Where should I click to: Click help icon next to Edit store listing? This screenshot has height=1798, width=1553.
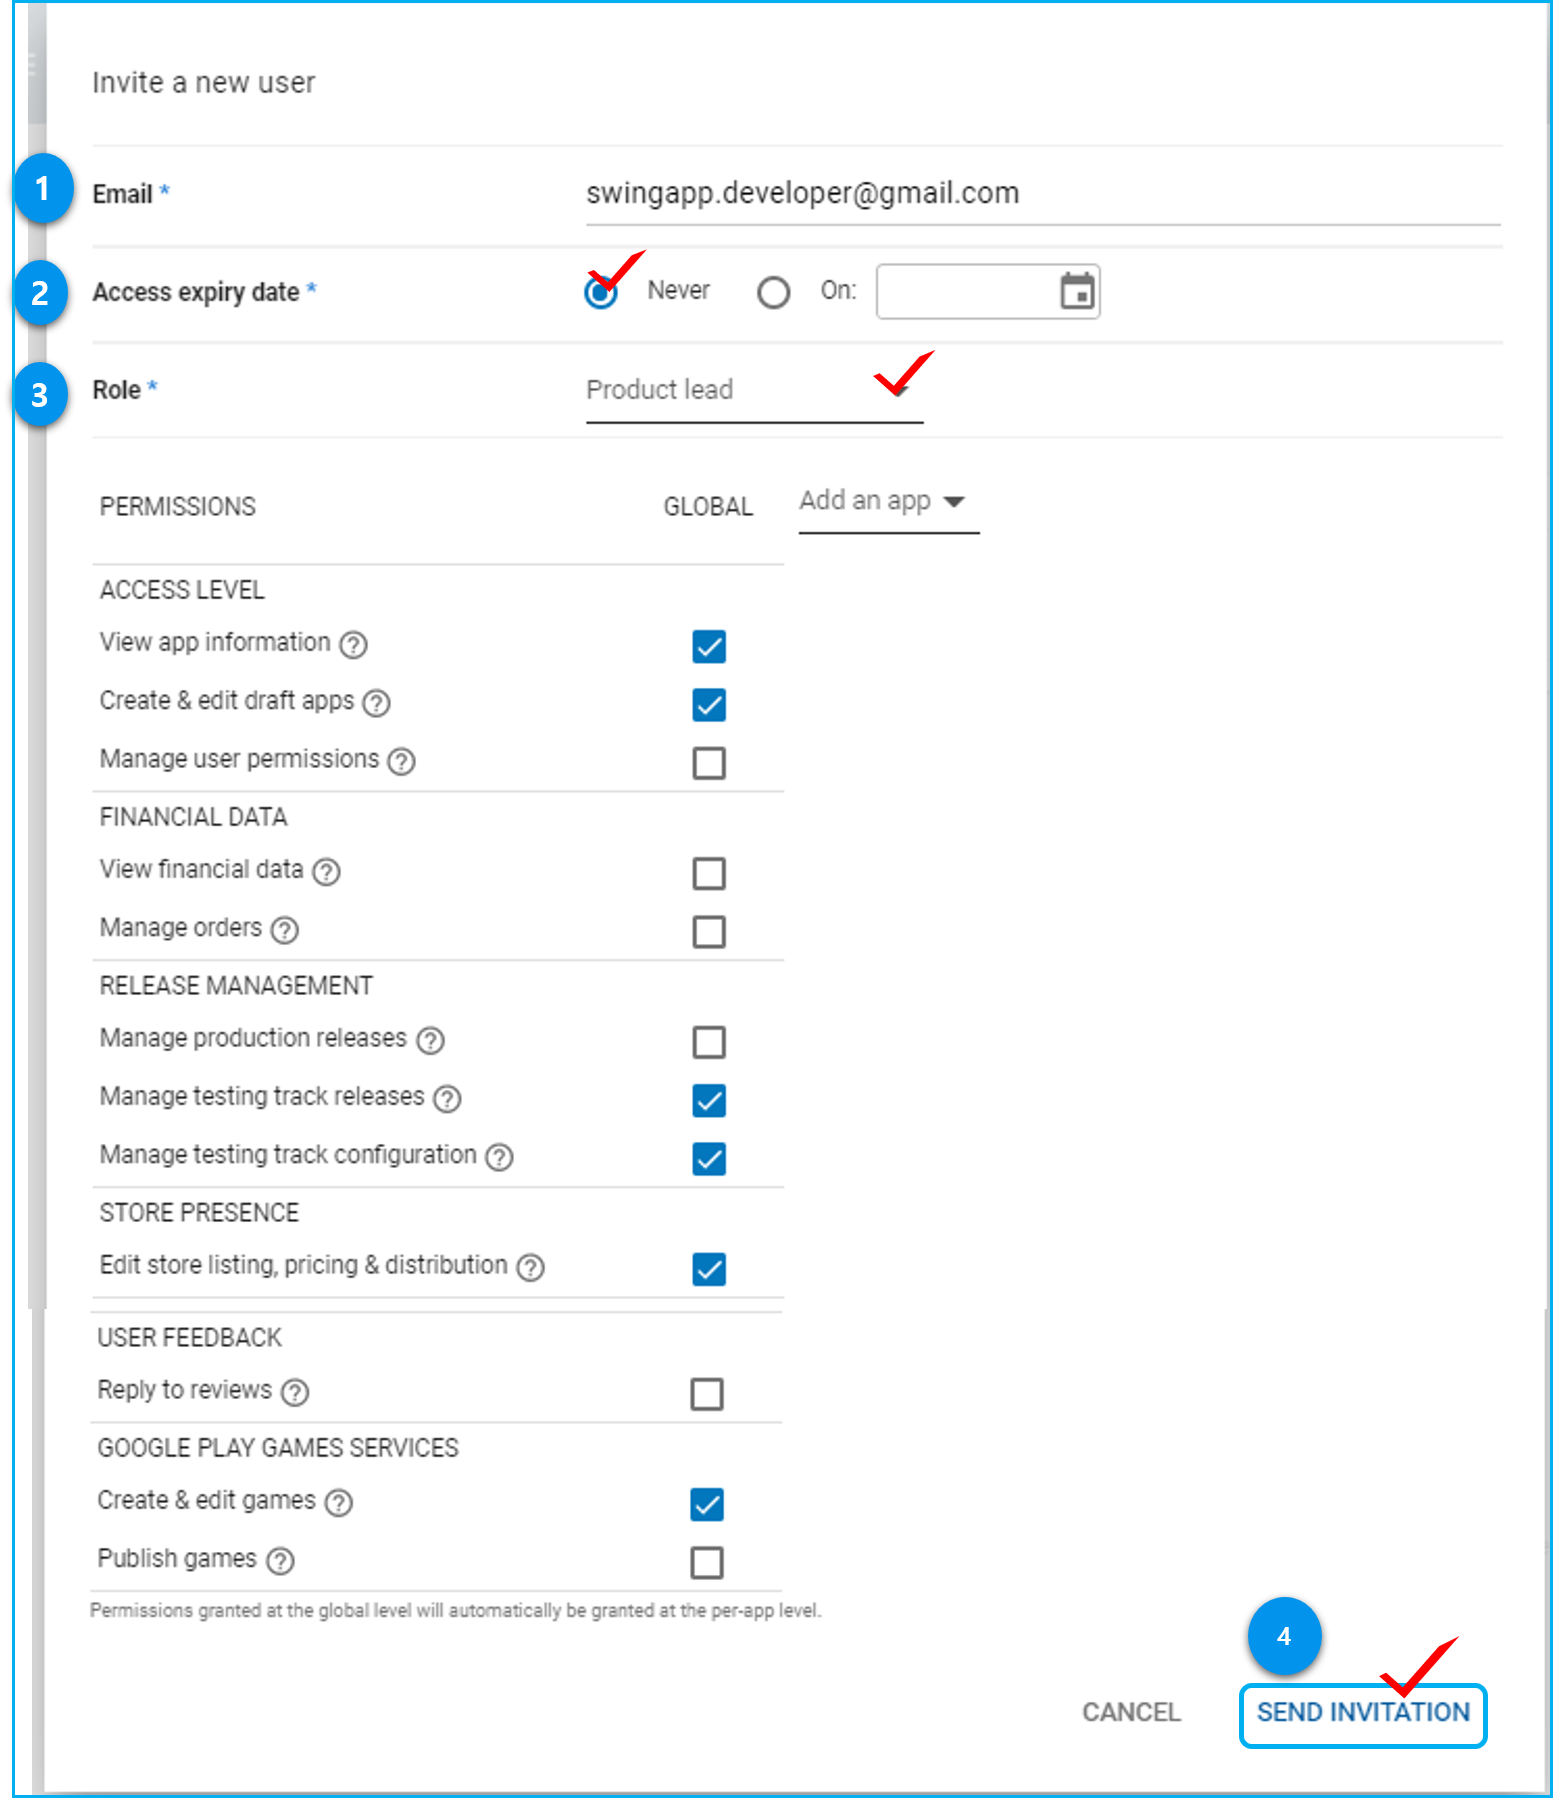(530, 1268)
